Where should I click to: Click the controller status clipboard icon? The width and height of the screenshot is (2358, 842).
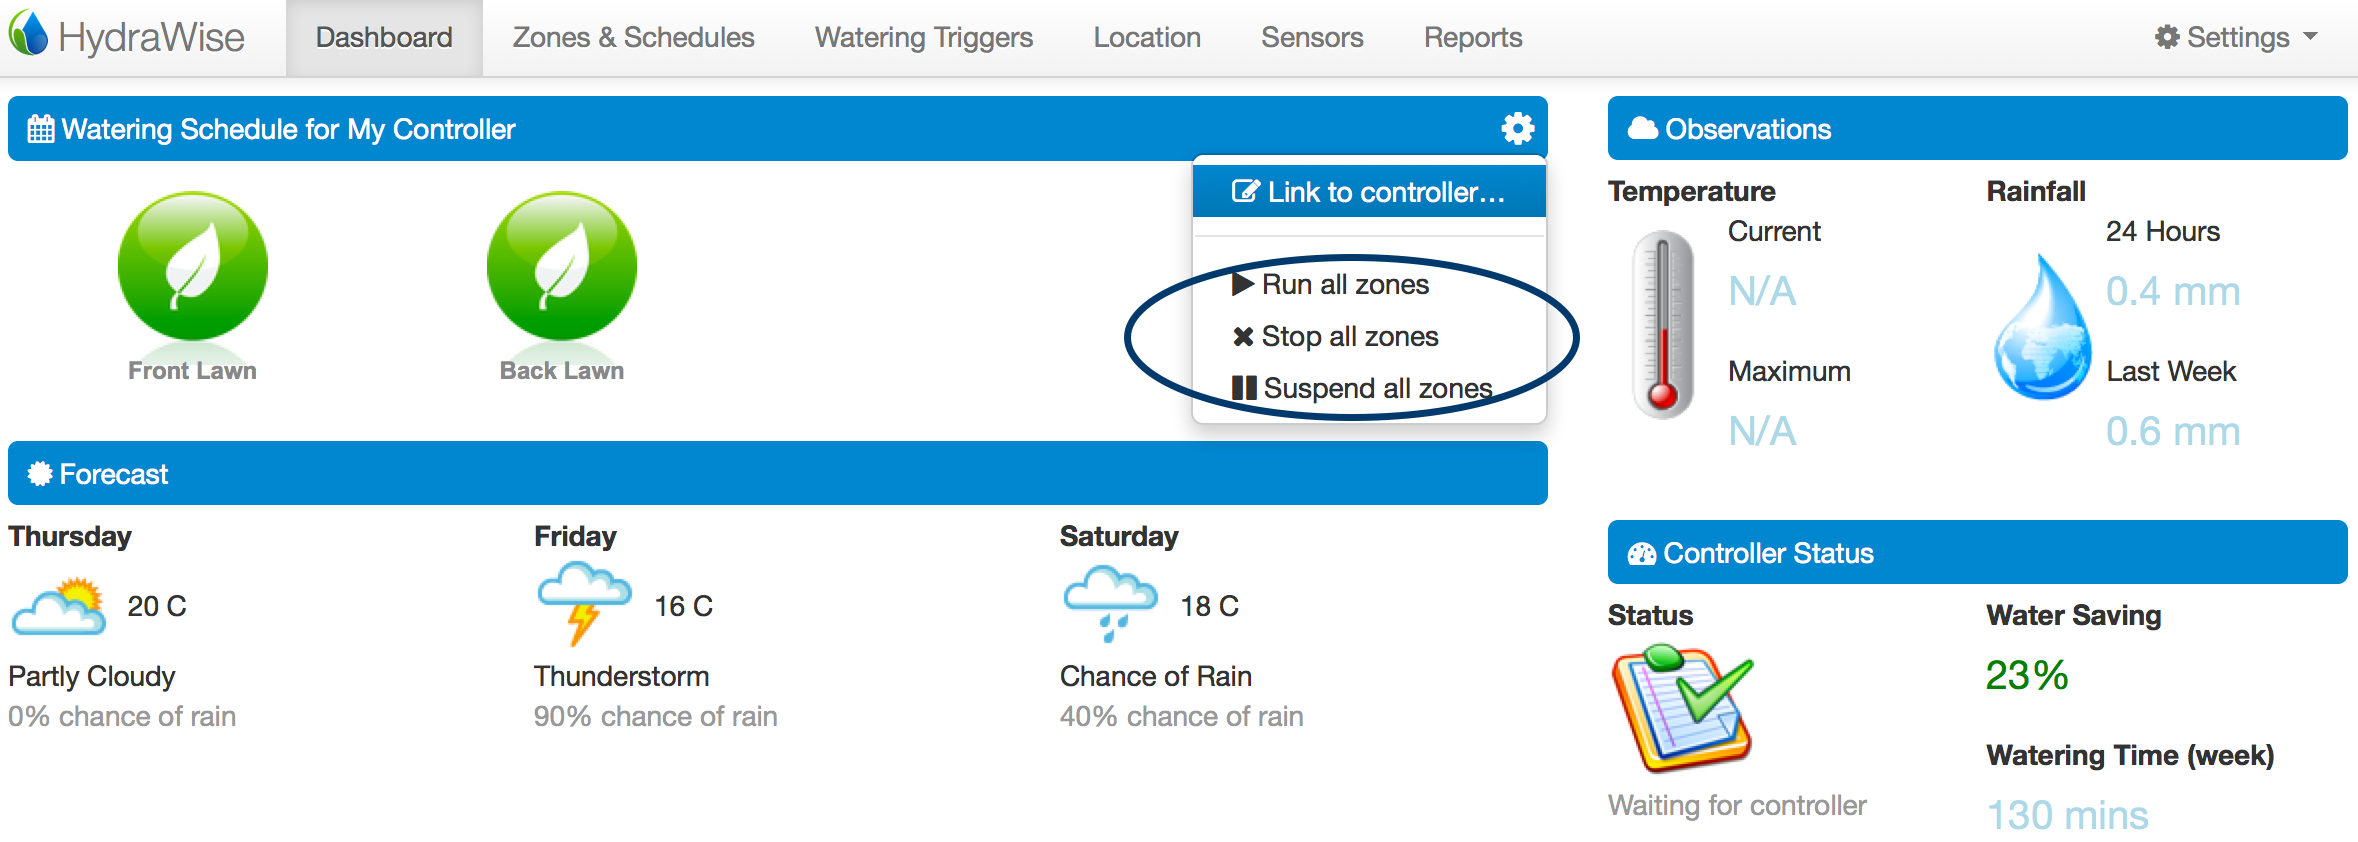pyautogui.click(x=1682, y=709)
